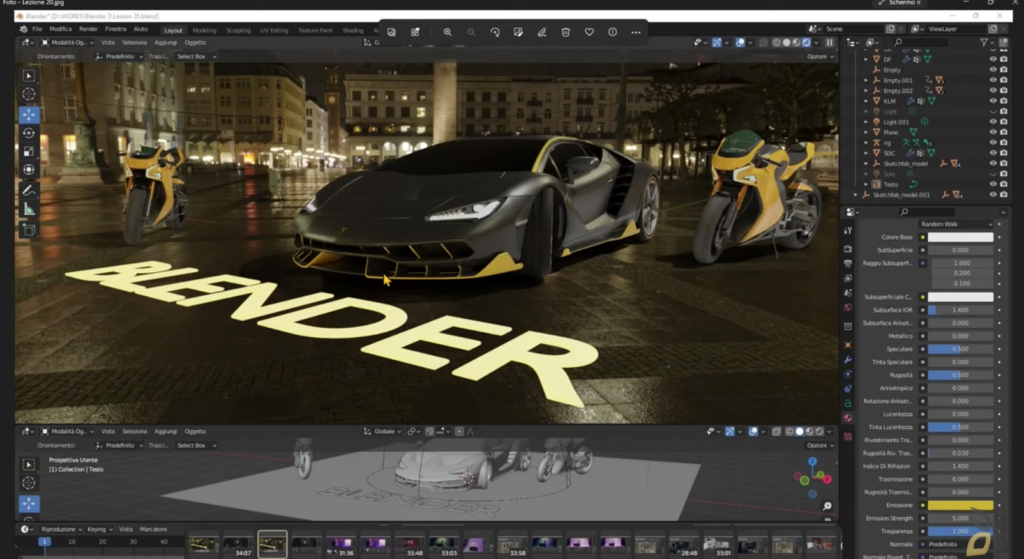This screenshot has height=559, width=1024.
Task: Select the Measure tool icon
Action: click(29, 209)
